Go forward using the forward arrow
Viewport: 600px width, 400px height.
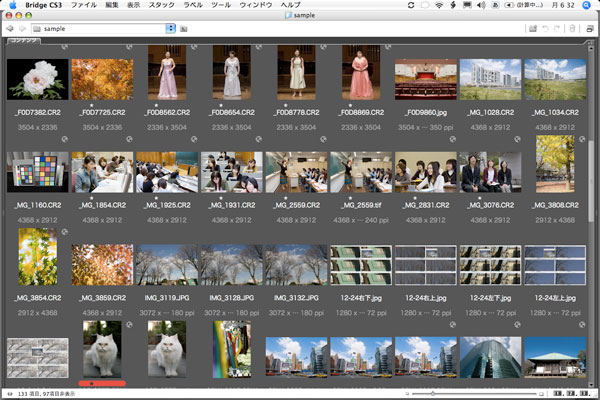tap(23, 29)
